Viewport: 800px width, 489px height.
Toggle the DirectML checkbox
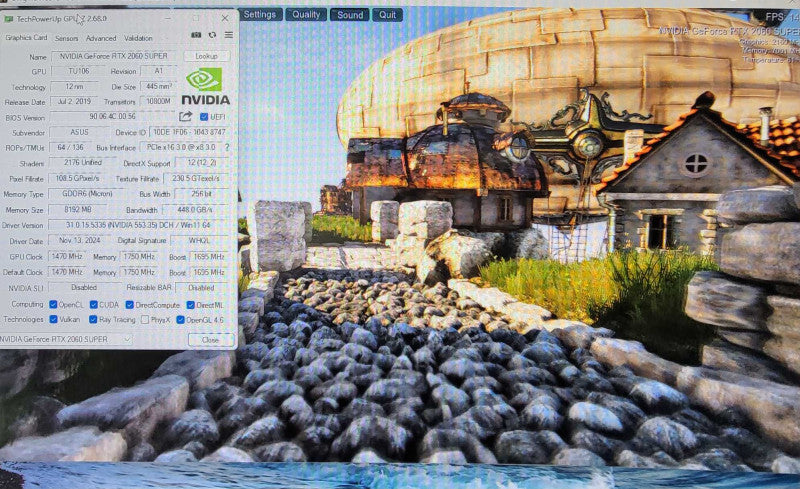click(x=190, y=305)
